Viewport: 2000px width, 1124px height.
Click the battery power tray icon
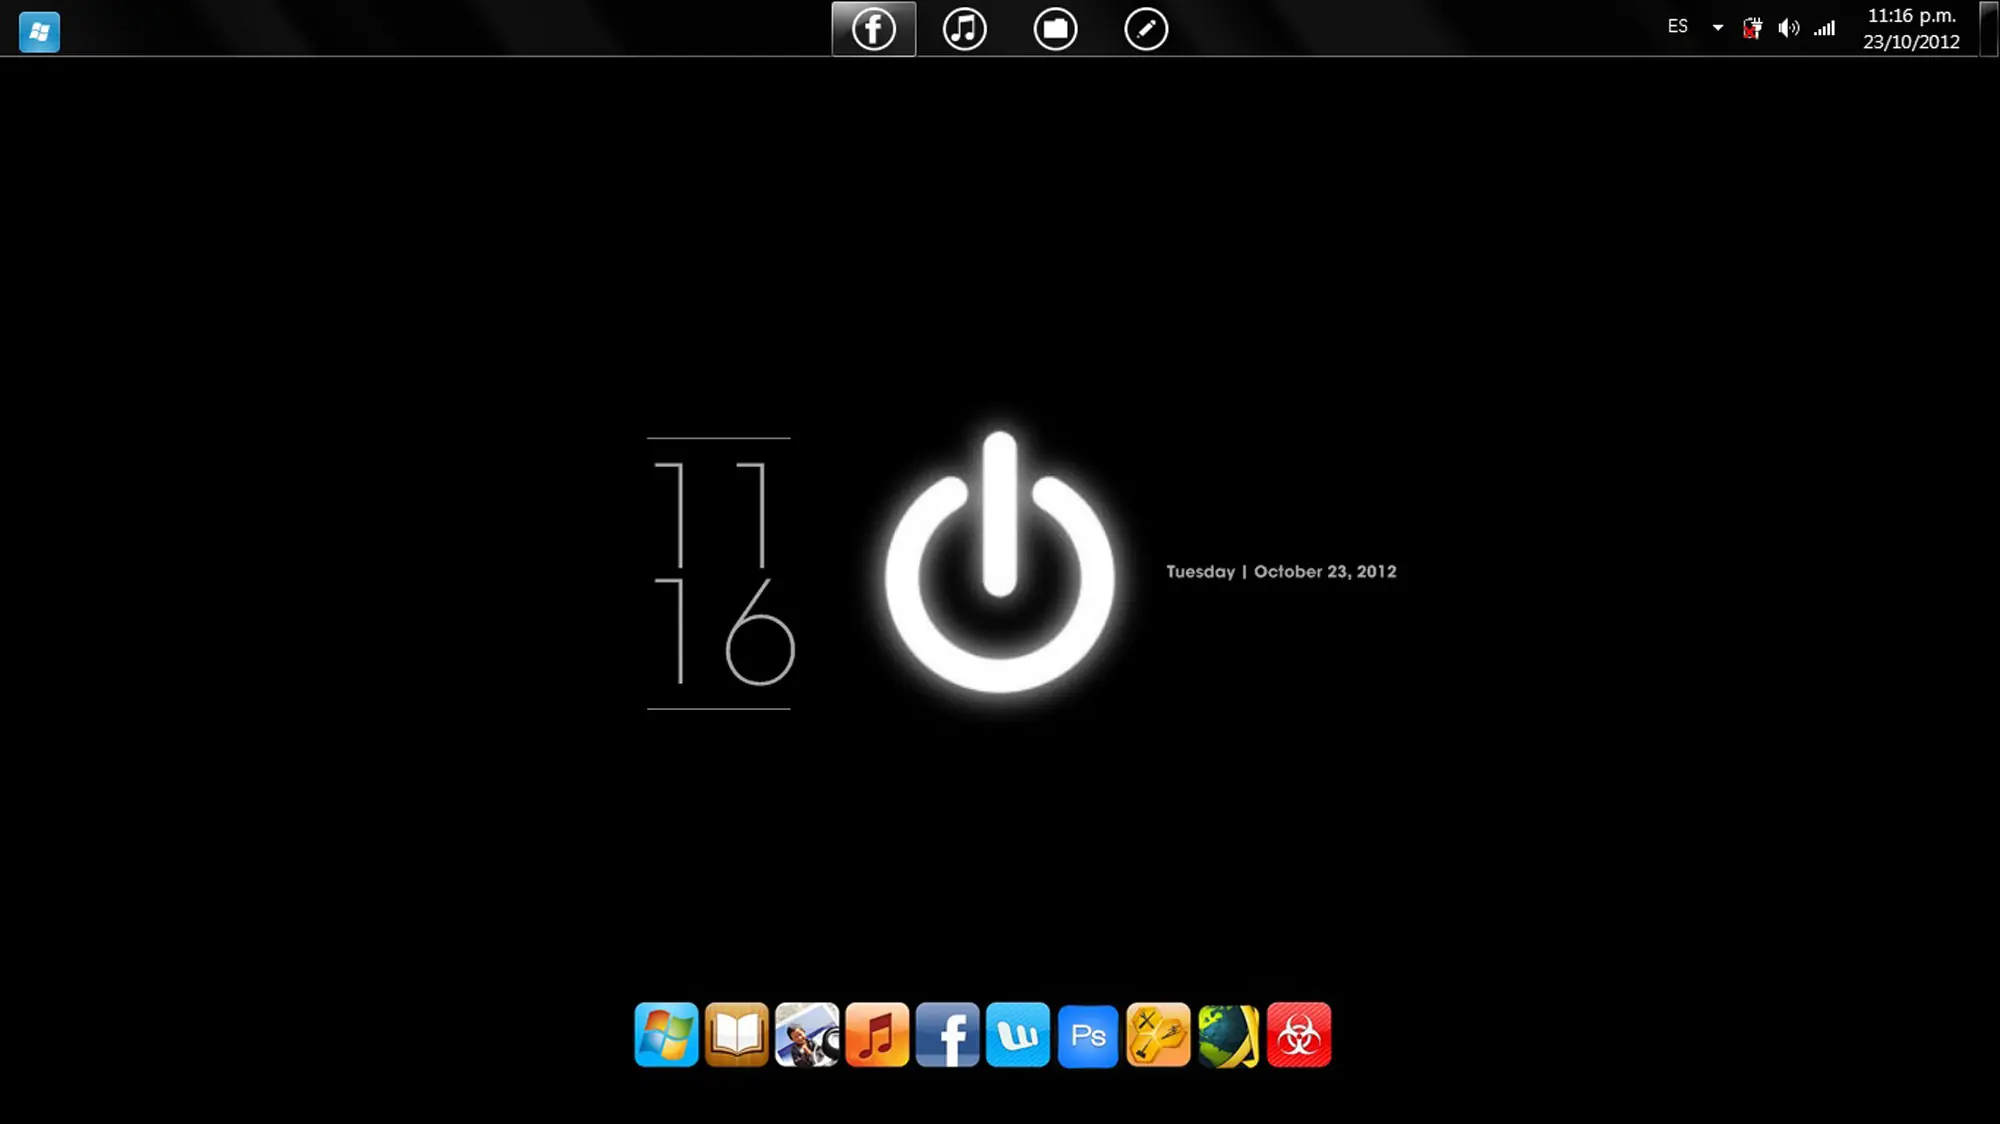tap(1752, 29)
